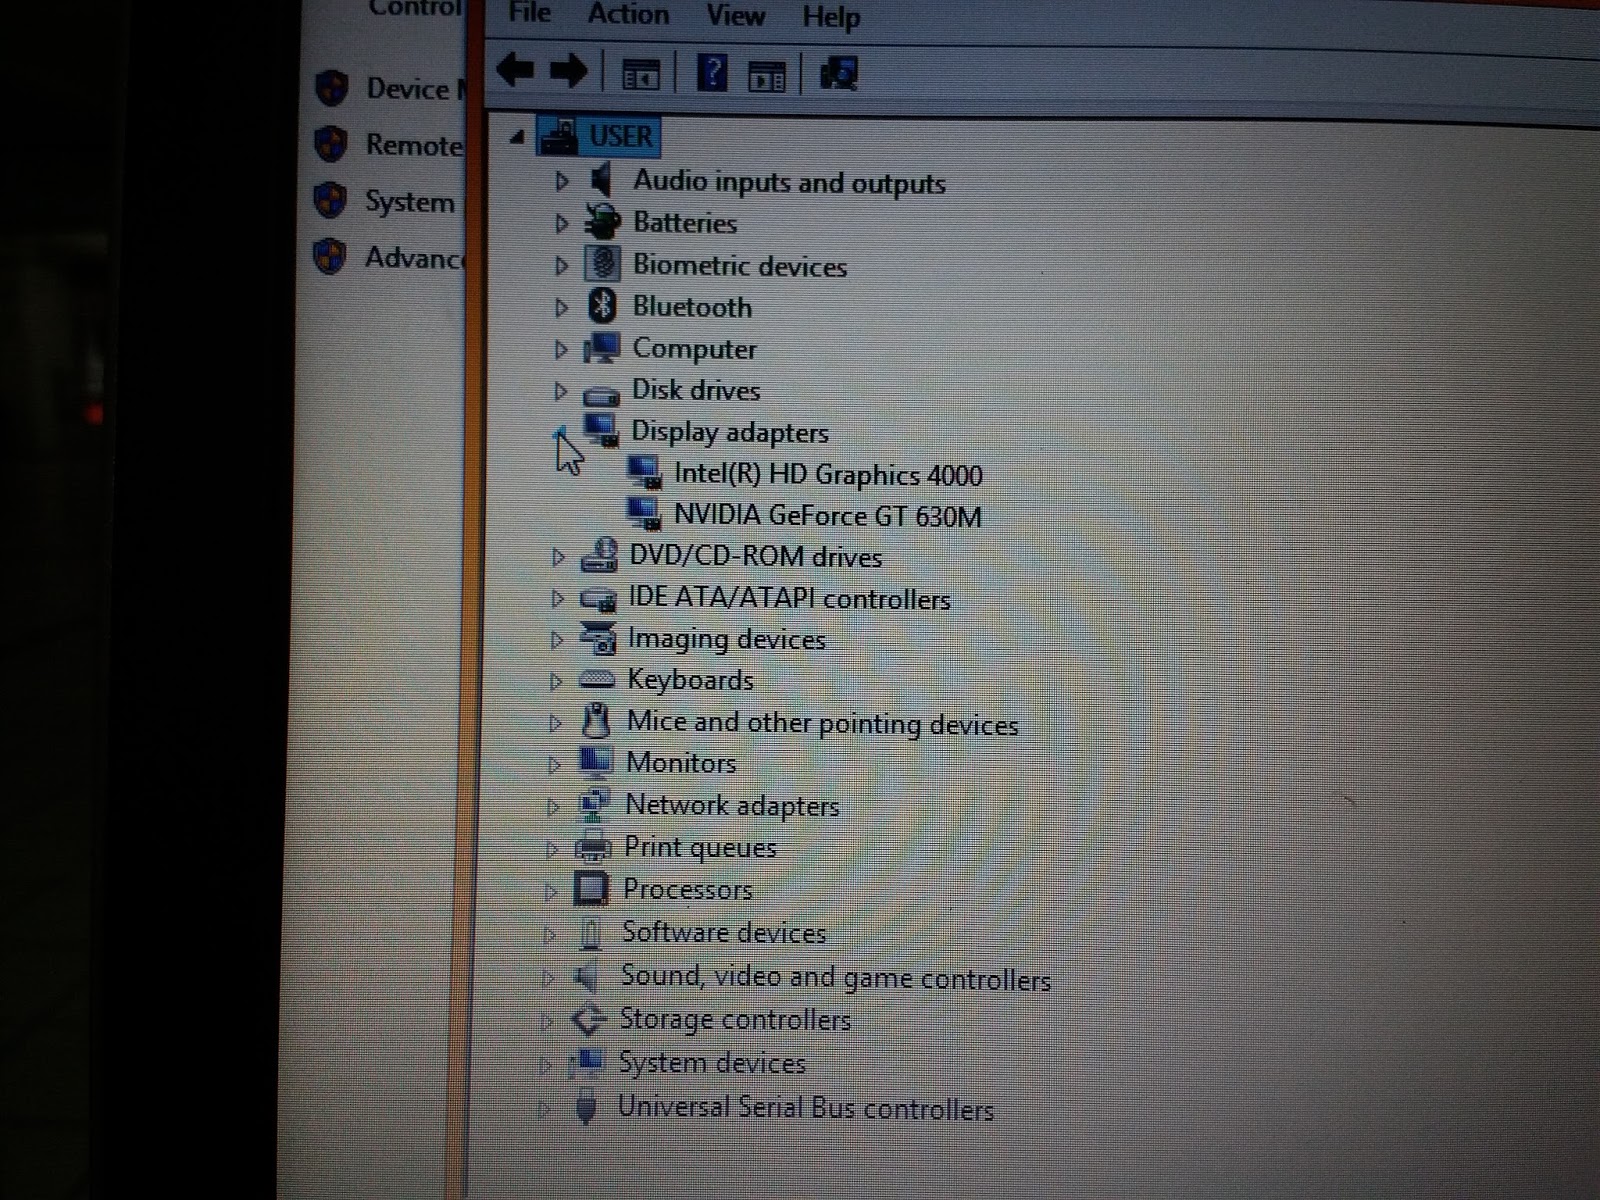Click the Processors chip icon
This screenshot has height=1200, width=1600.
tap(591, 889)
